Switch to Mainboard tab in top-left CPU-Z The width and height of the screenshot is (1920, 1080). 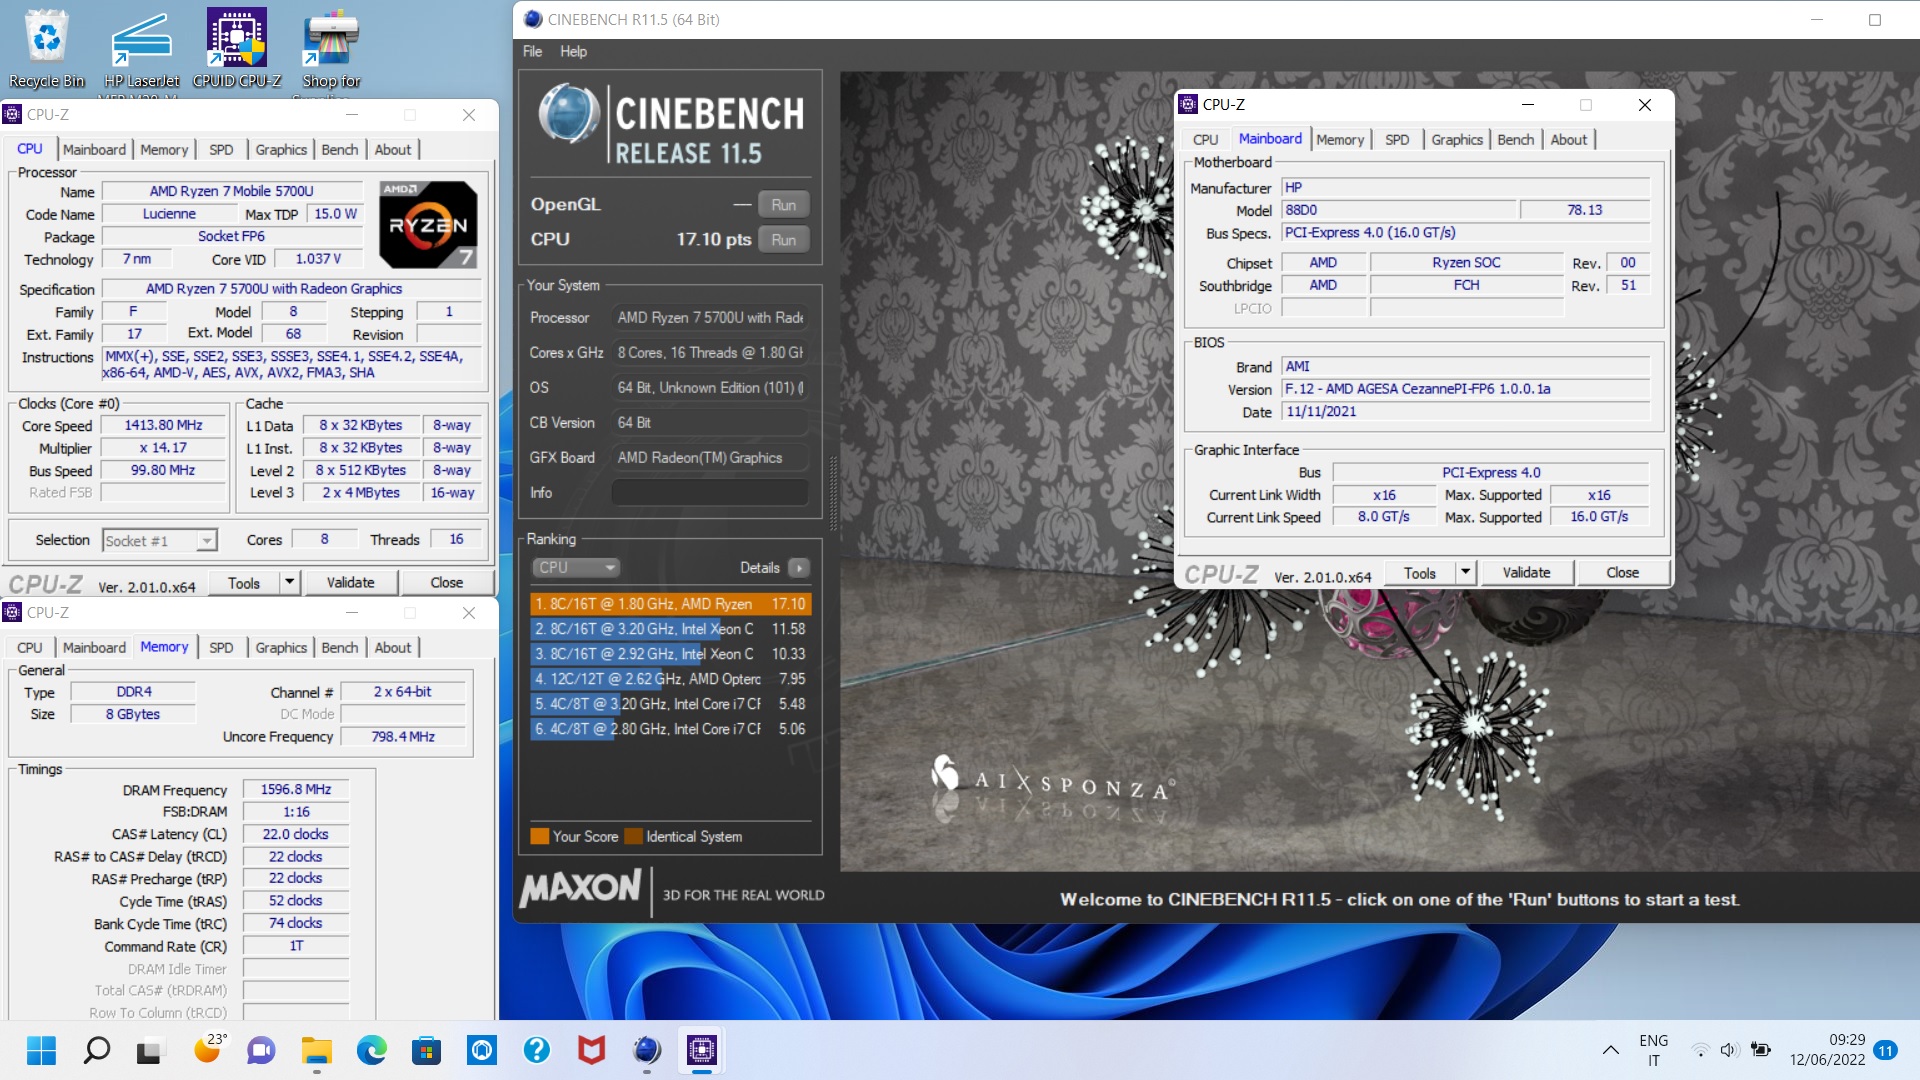click(x=94, y=149)
